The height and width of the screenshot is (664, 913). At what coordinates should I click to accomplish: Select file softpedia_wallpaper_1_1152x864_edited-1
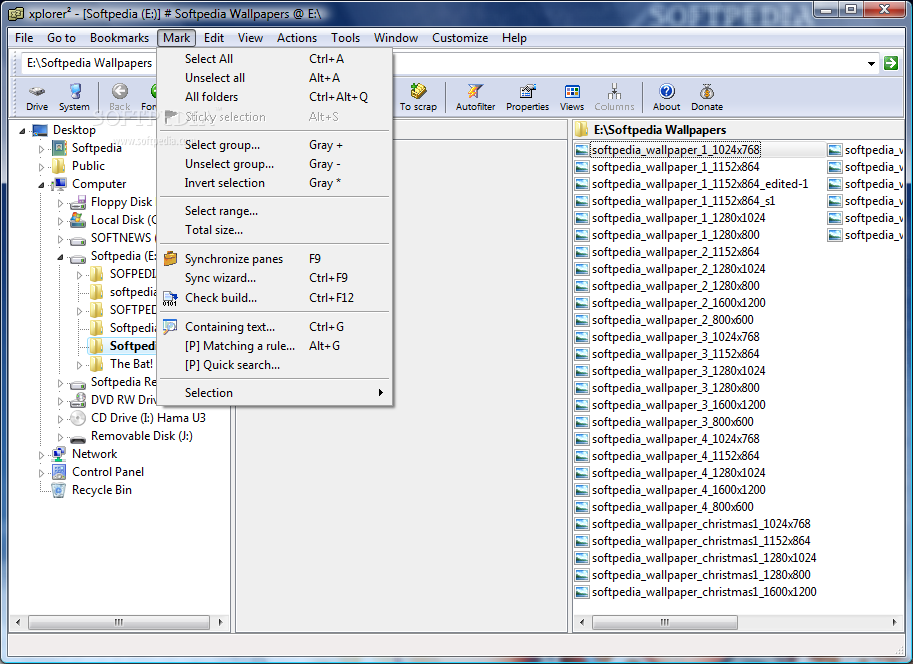700,184
